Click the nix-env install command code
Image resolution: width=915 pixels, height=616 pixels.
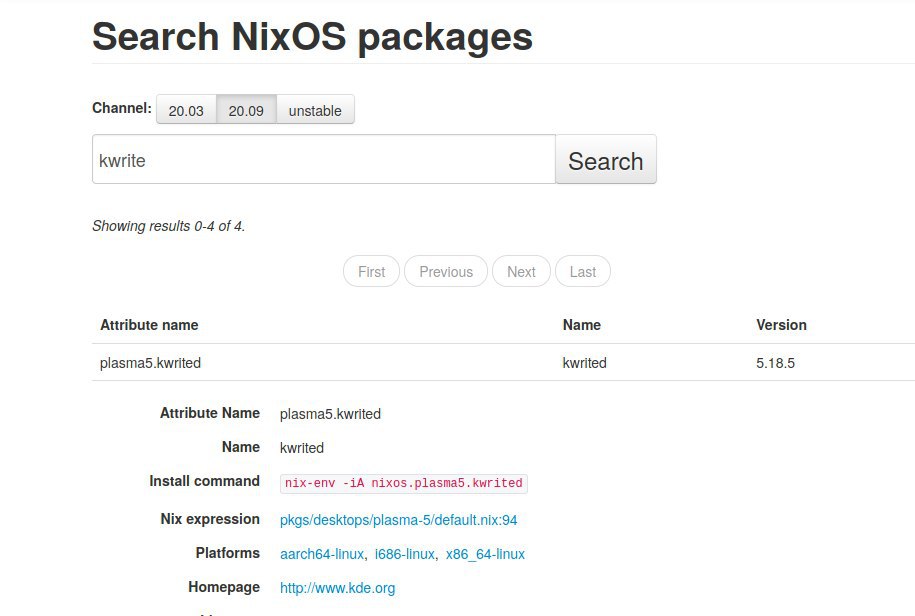(404, 483)
